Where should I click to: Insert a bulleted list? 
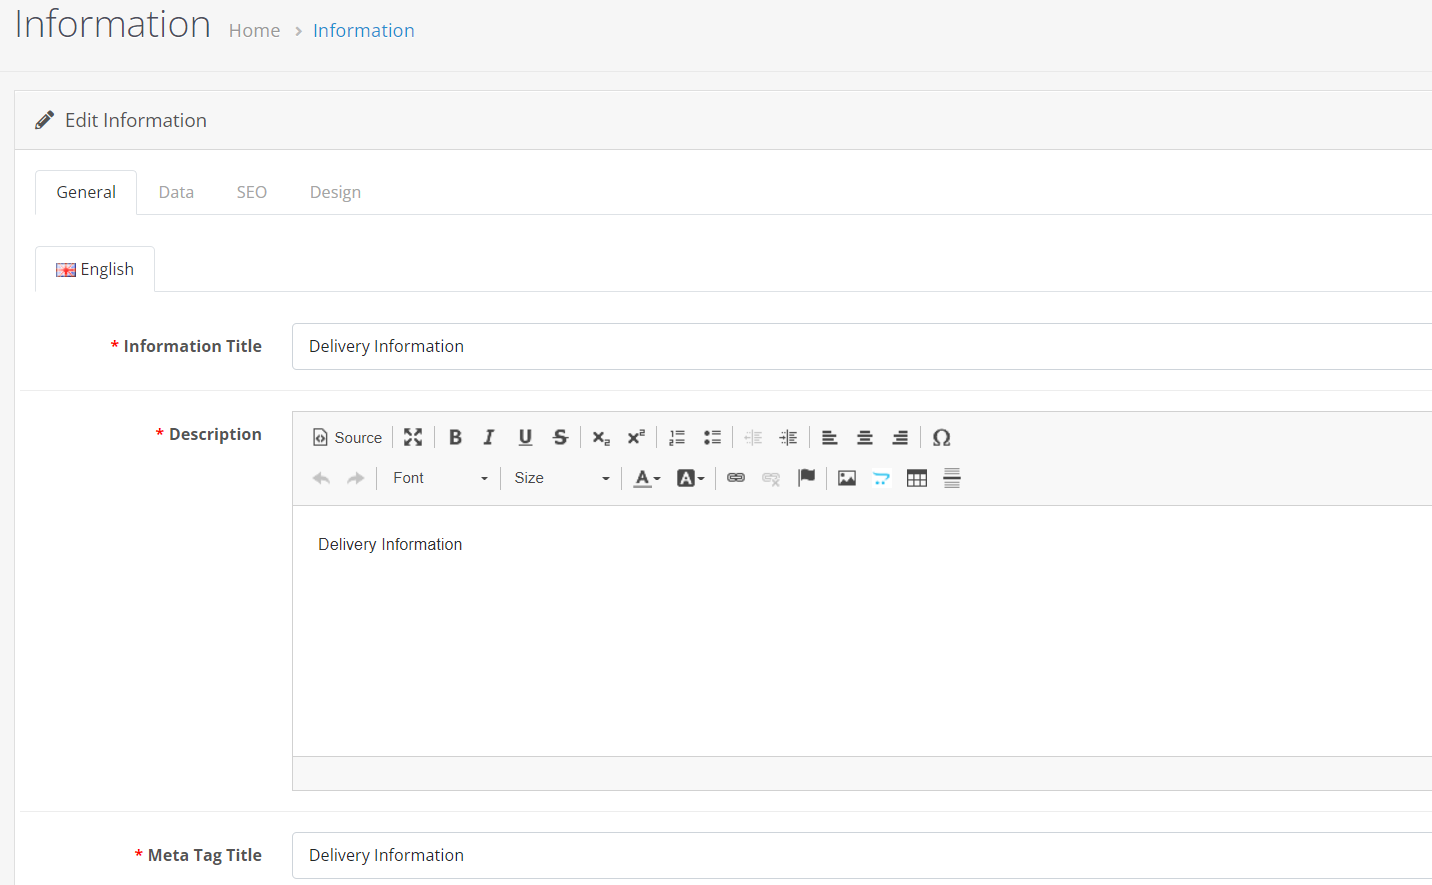coord(712,438)
